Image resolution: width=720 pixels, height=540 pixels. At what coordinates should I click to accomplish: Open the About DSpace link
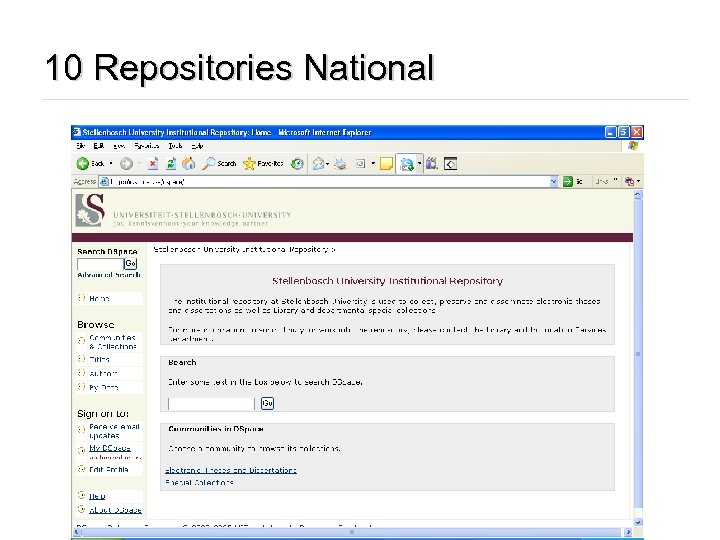point(115,510)
